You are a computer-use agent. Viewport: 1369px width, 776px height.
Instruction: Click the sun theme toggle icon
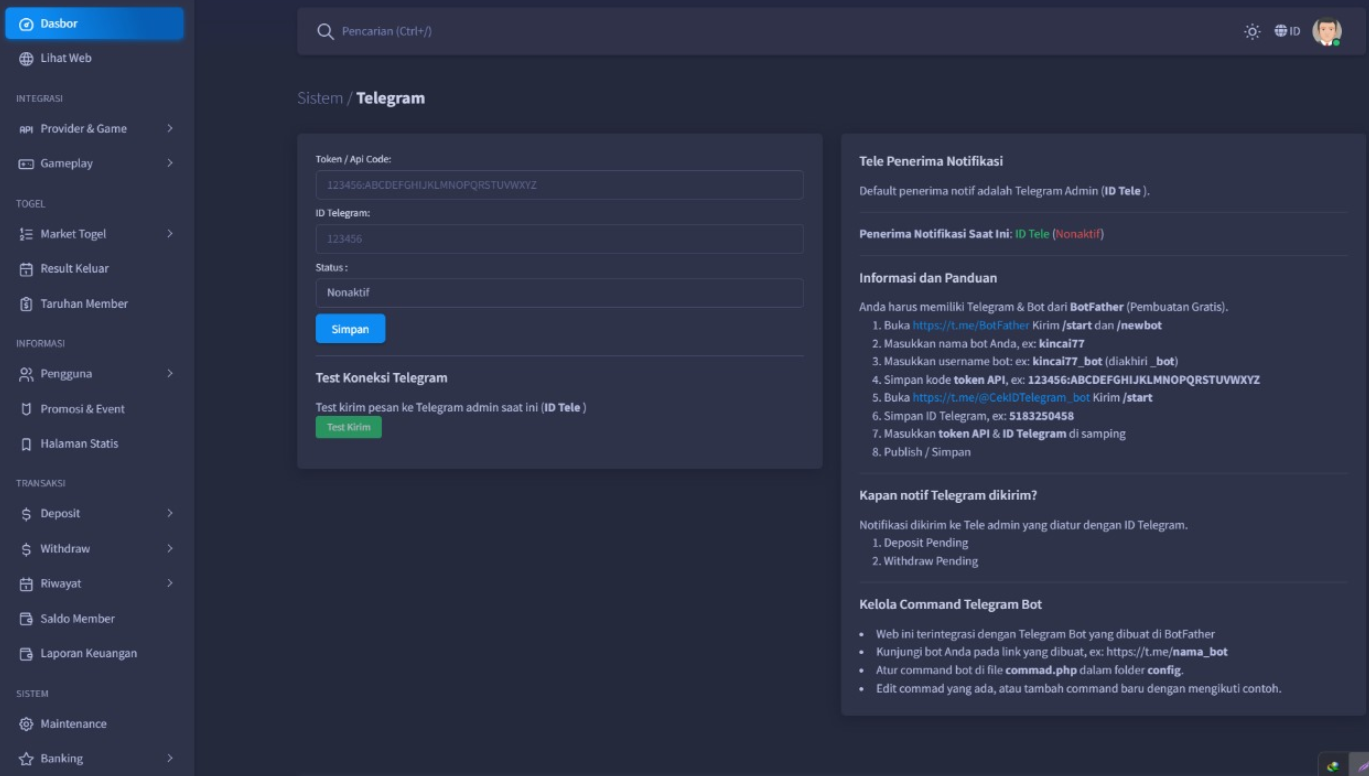[1252, 31]
